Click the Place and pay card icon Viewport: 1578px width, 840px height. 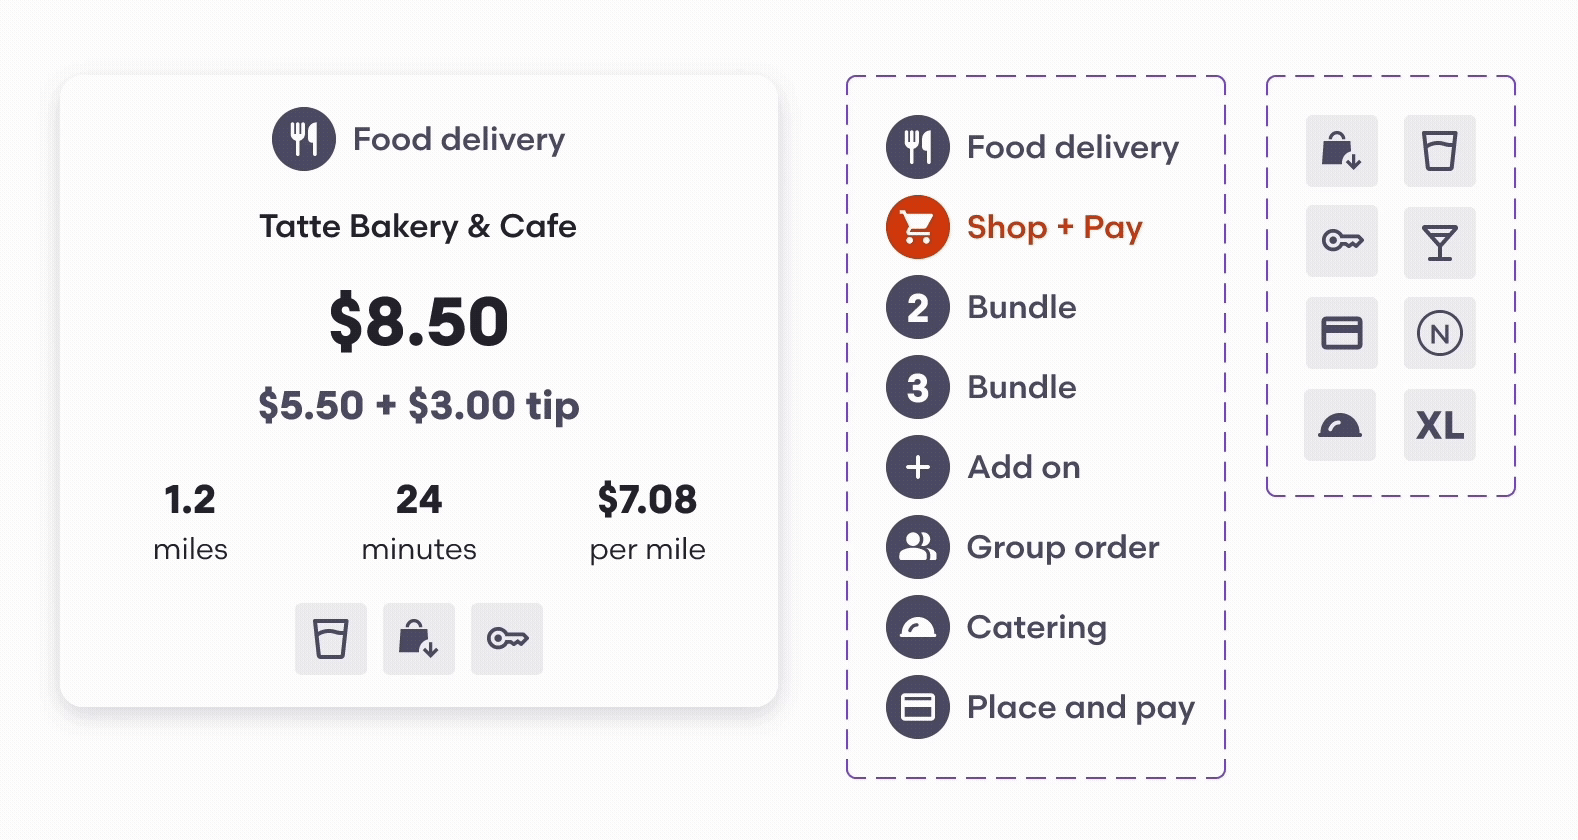(917, 707)
